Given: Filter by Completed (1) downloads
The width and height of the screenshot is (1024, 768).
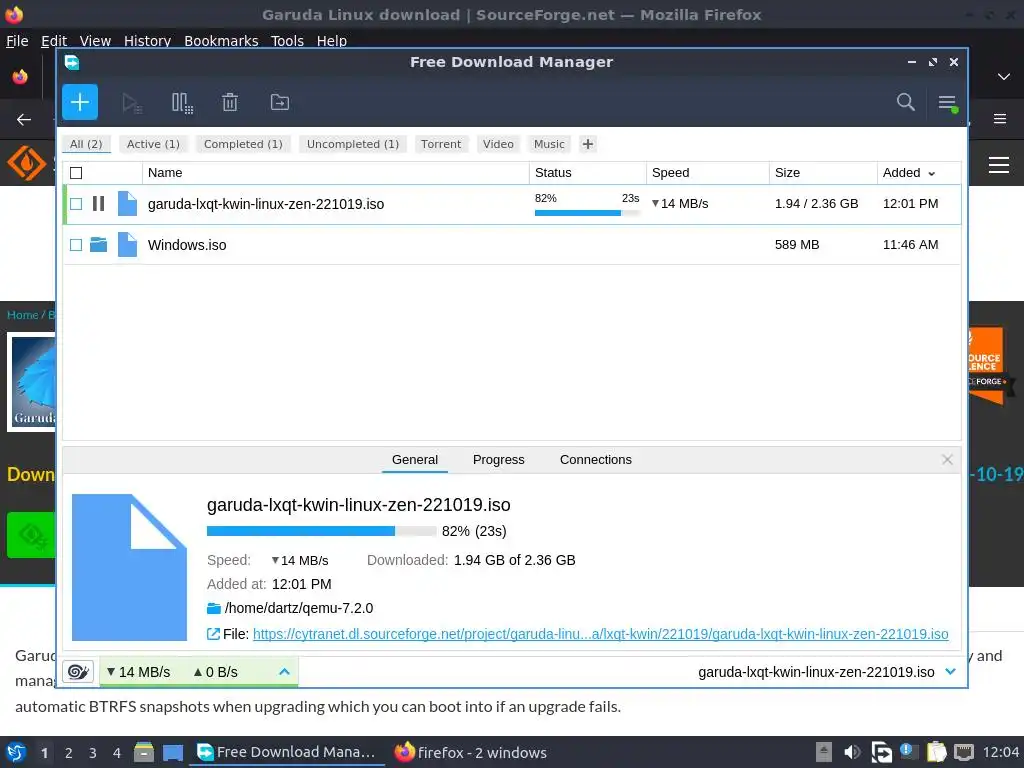Looking at the screenshot, I should coord(243,144).
